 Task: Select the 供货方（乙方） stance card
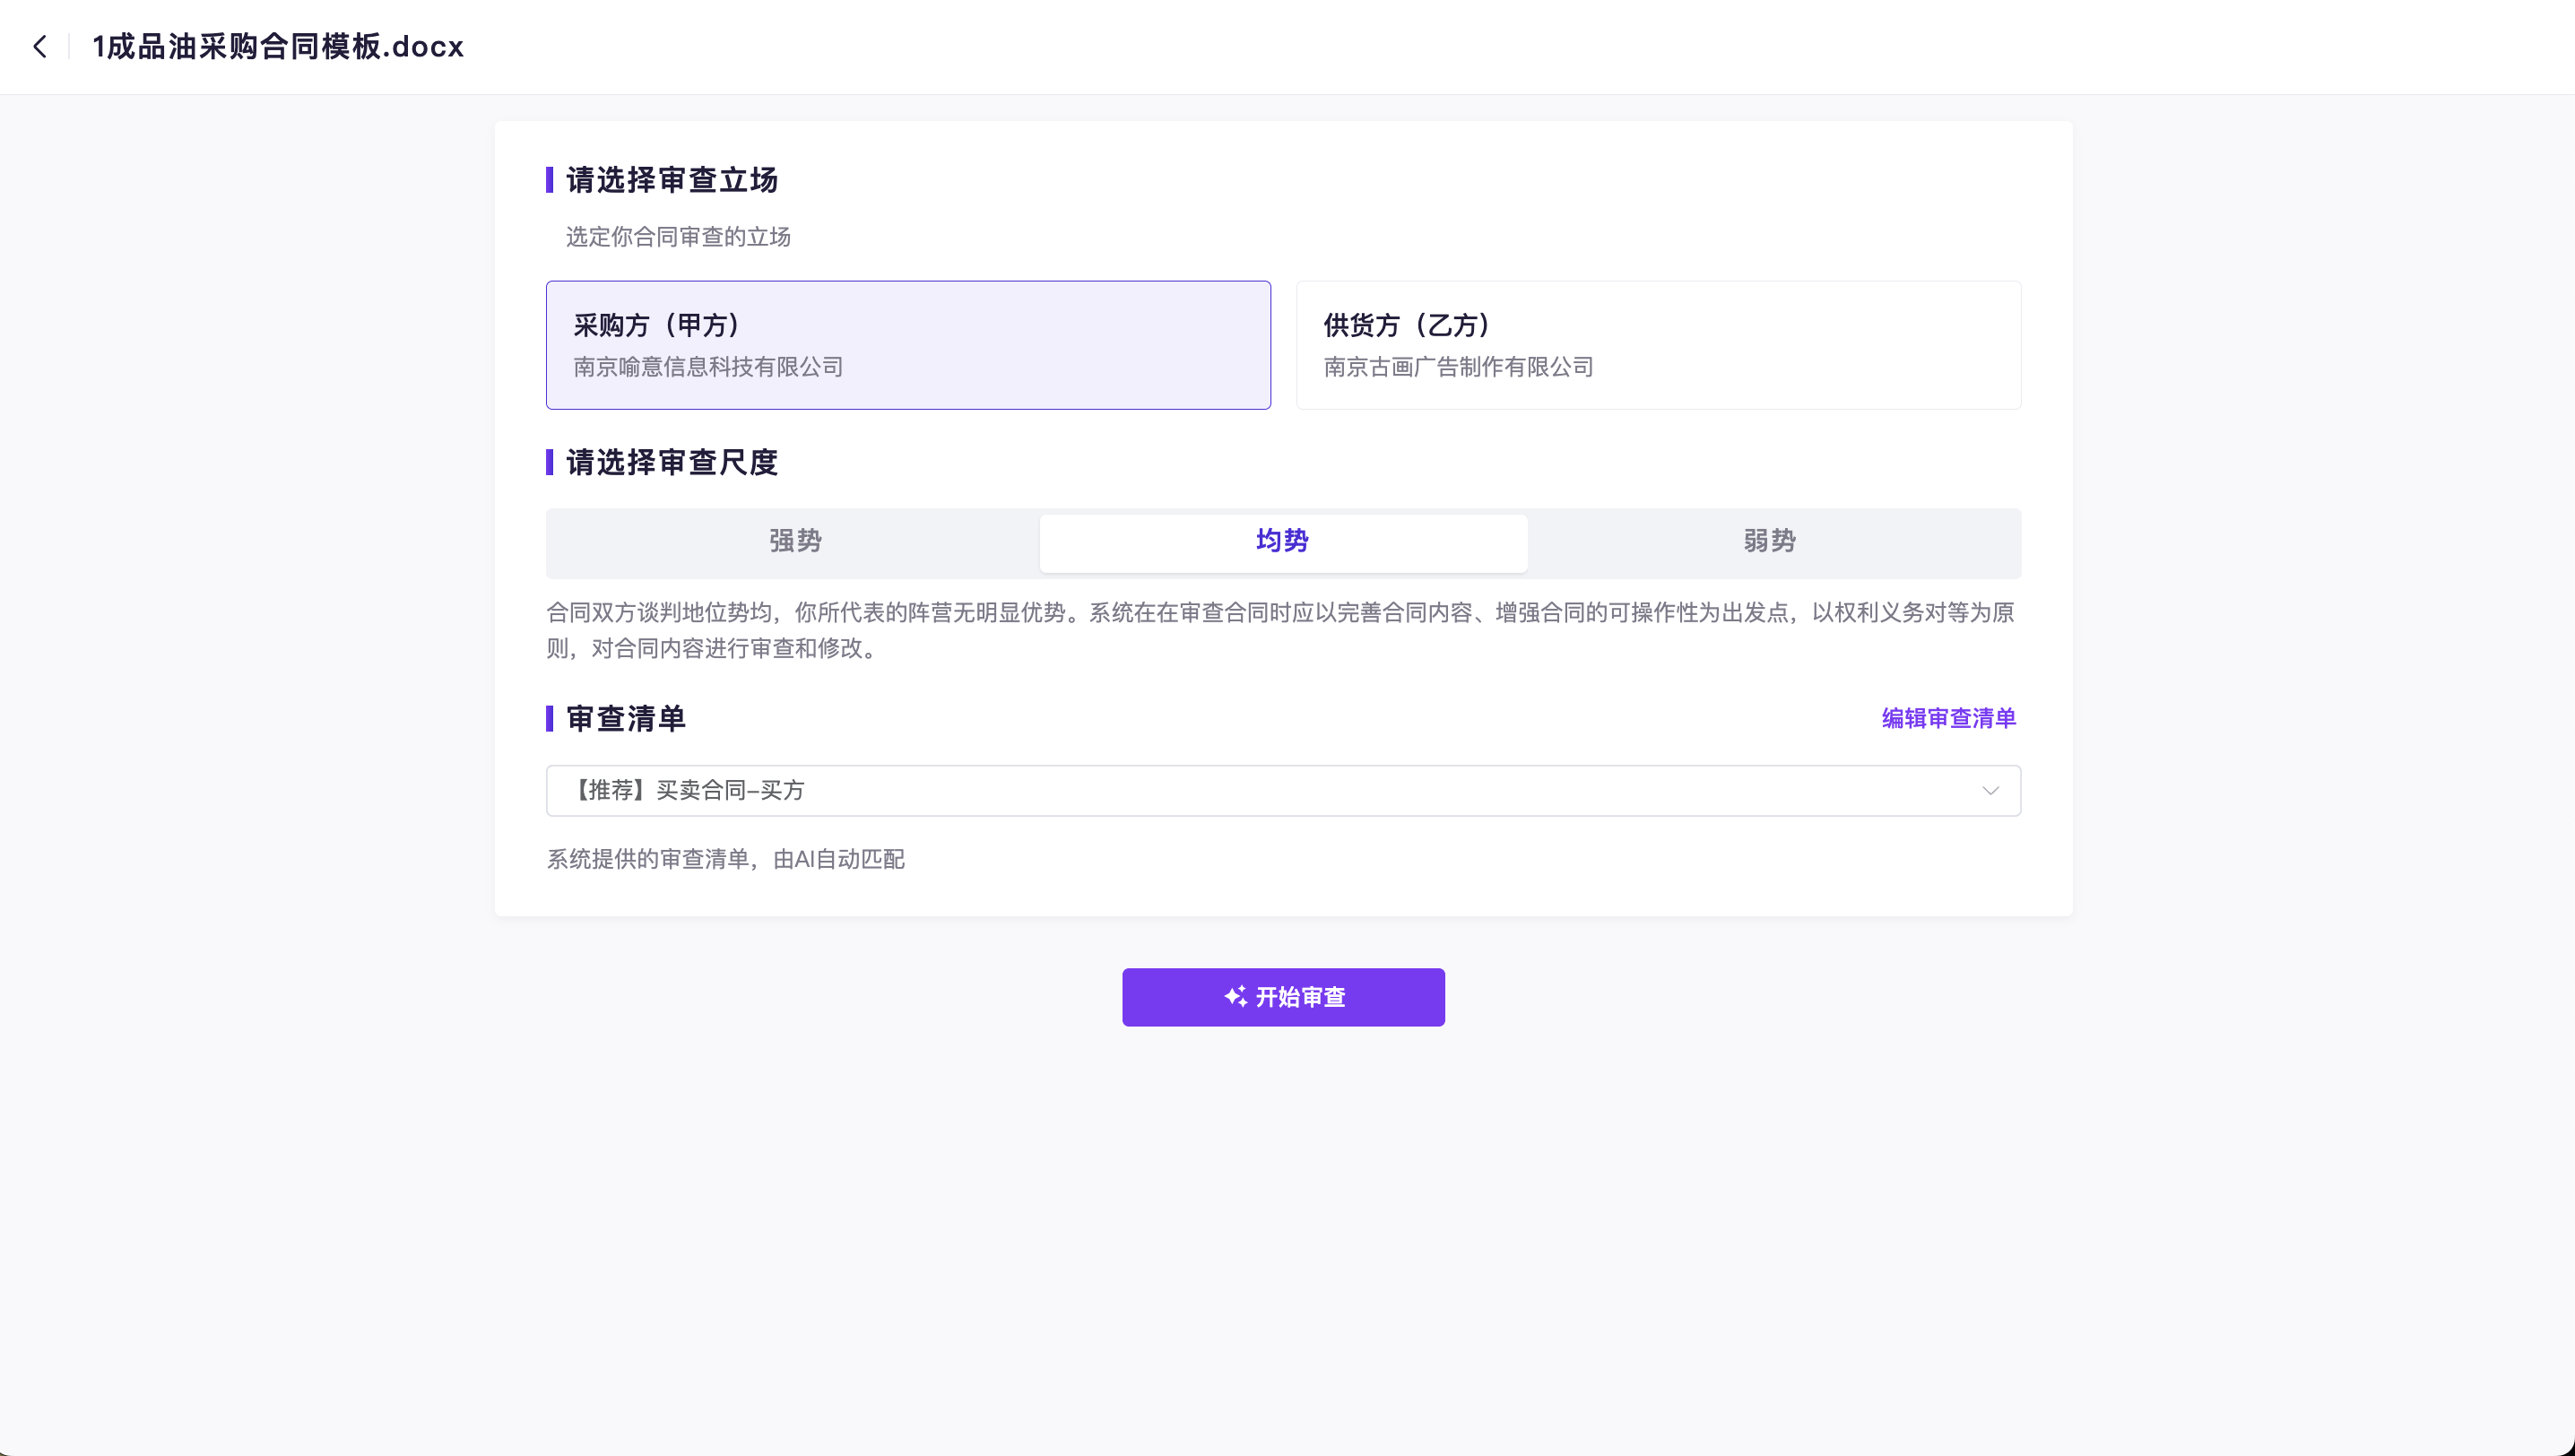tap(1657, 345)
